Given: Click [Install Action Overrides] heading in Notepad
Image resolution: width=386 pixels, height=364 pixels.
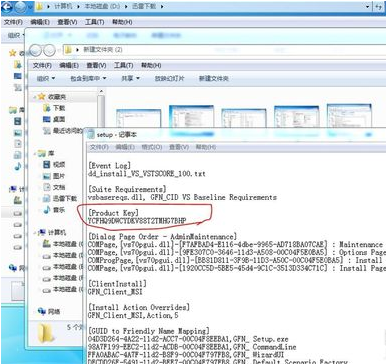Looking at the screenshot, I should (139, 307).
